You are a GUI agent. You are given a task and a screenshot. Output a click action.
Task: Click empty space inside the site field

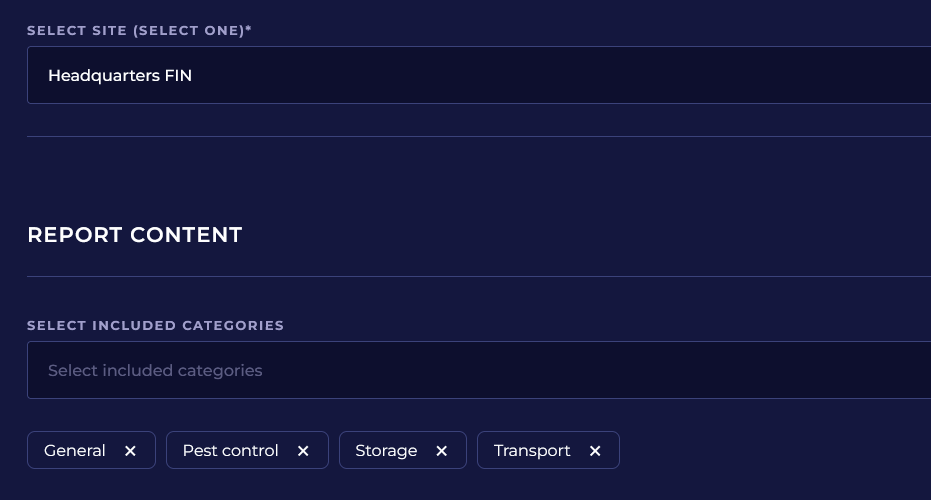coord(600,75)
